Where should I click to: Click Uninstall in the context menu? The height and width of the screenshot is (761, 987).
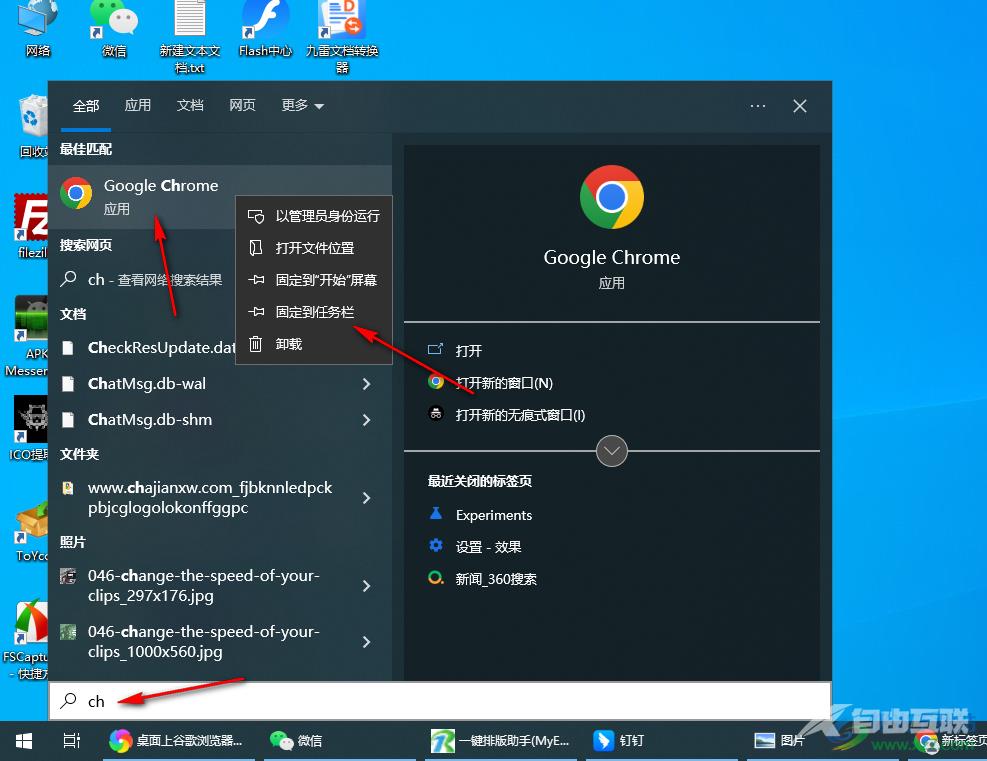(288, 344)
